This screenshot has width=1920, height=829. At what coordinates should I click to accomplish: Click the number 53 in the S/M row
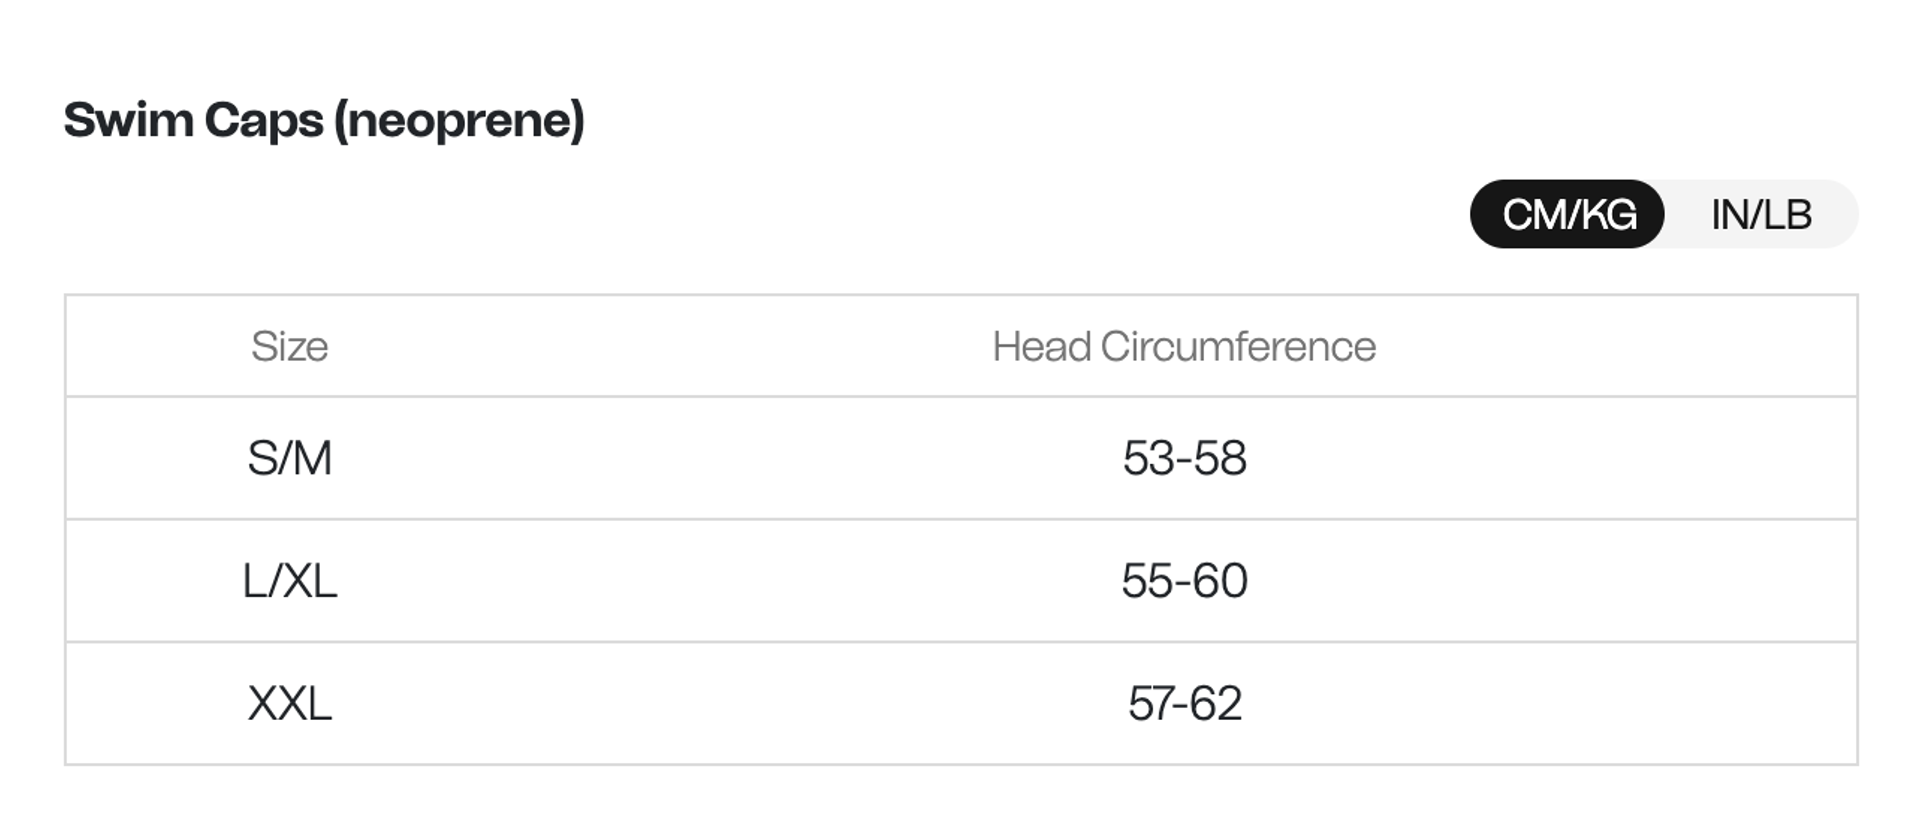(1148, 458)
